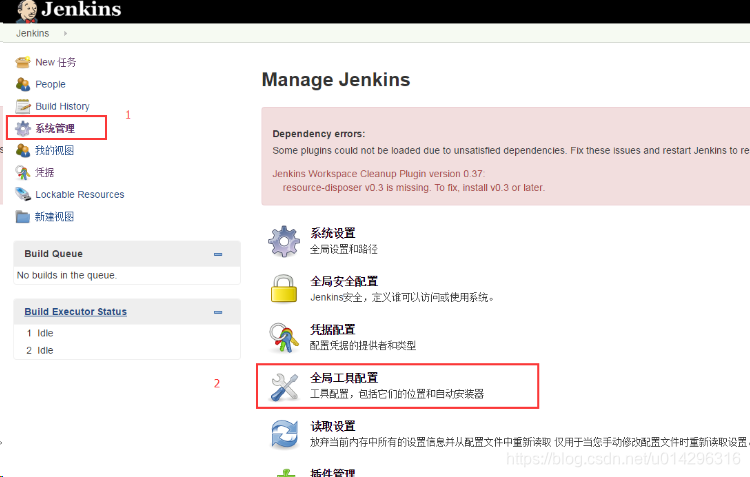
Task: Click the 新建视图 folder icon
Action: [22, 217]
